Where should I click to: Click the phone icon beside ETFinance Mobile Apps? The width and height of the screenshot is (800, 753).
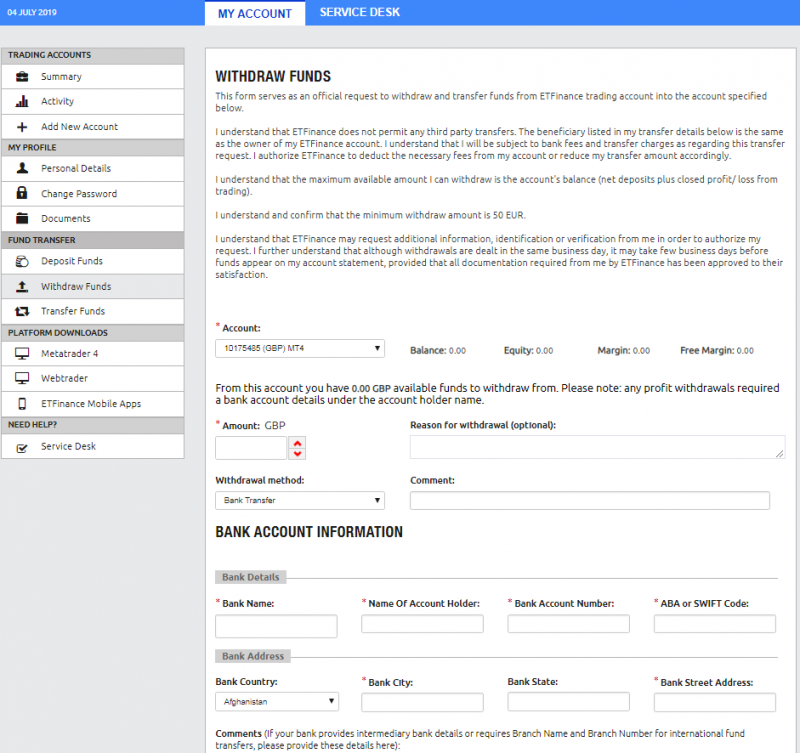[22, 404]
